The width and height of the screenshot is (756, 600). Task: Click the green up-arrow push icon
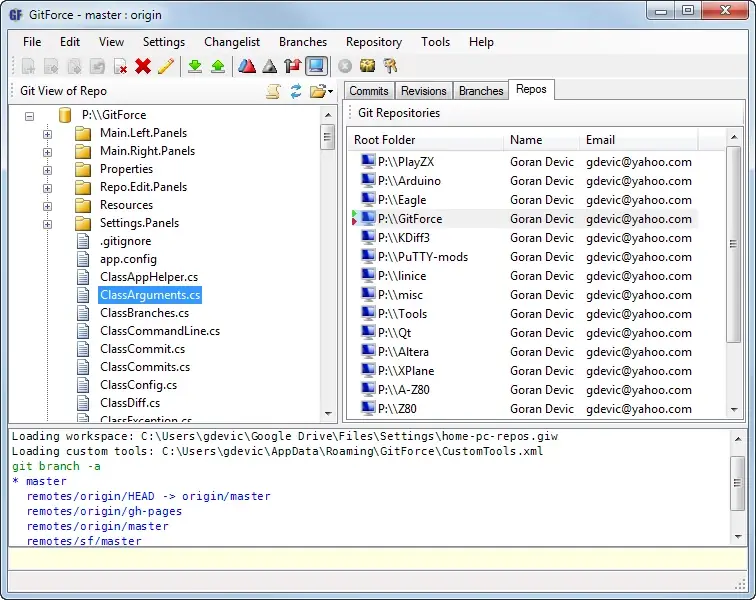pos(217,66)
